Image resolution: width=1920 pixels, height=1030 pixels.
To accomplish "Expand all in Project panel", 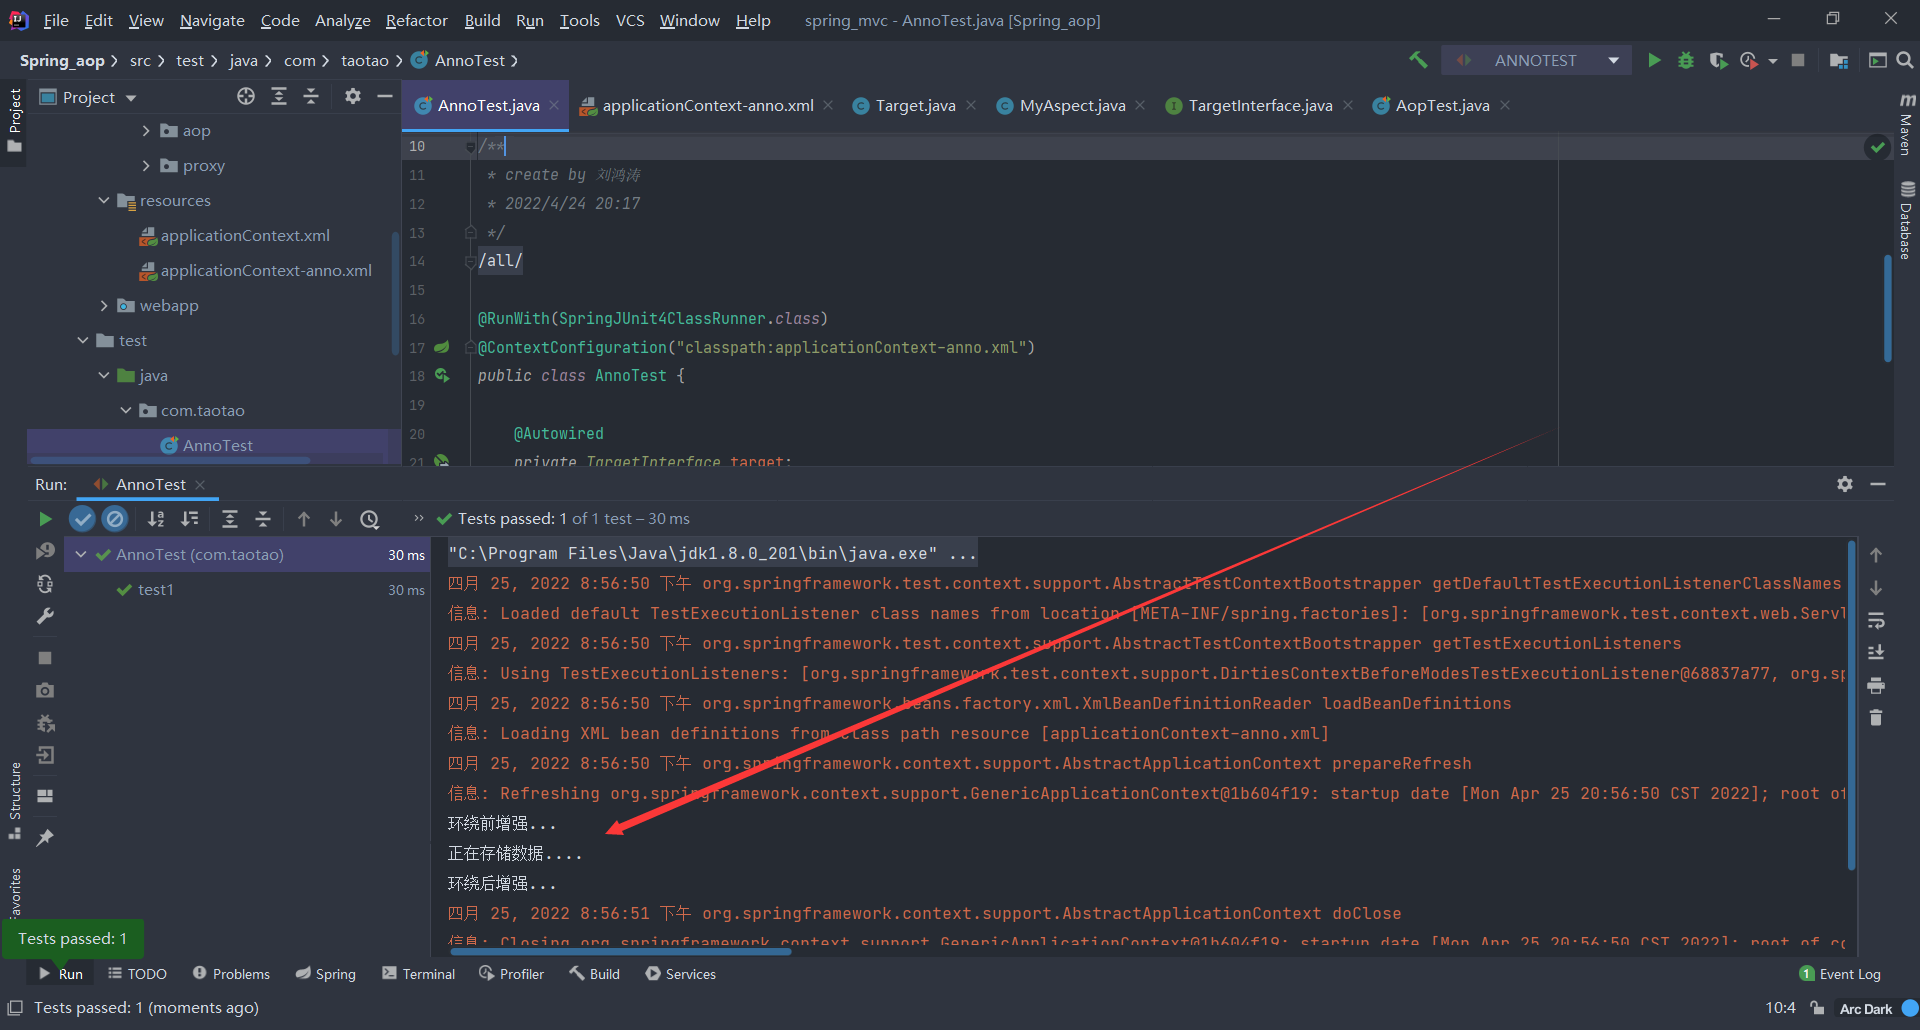I will pos(279,96).
